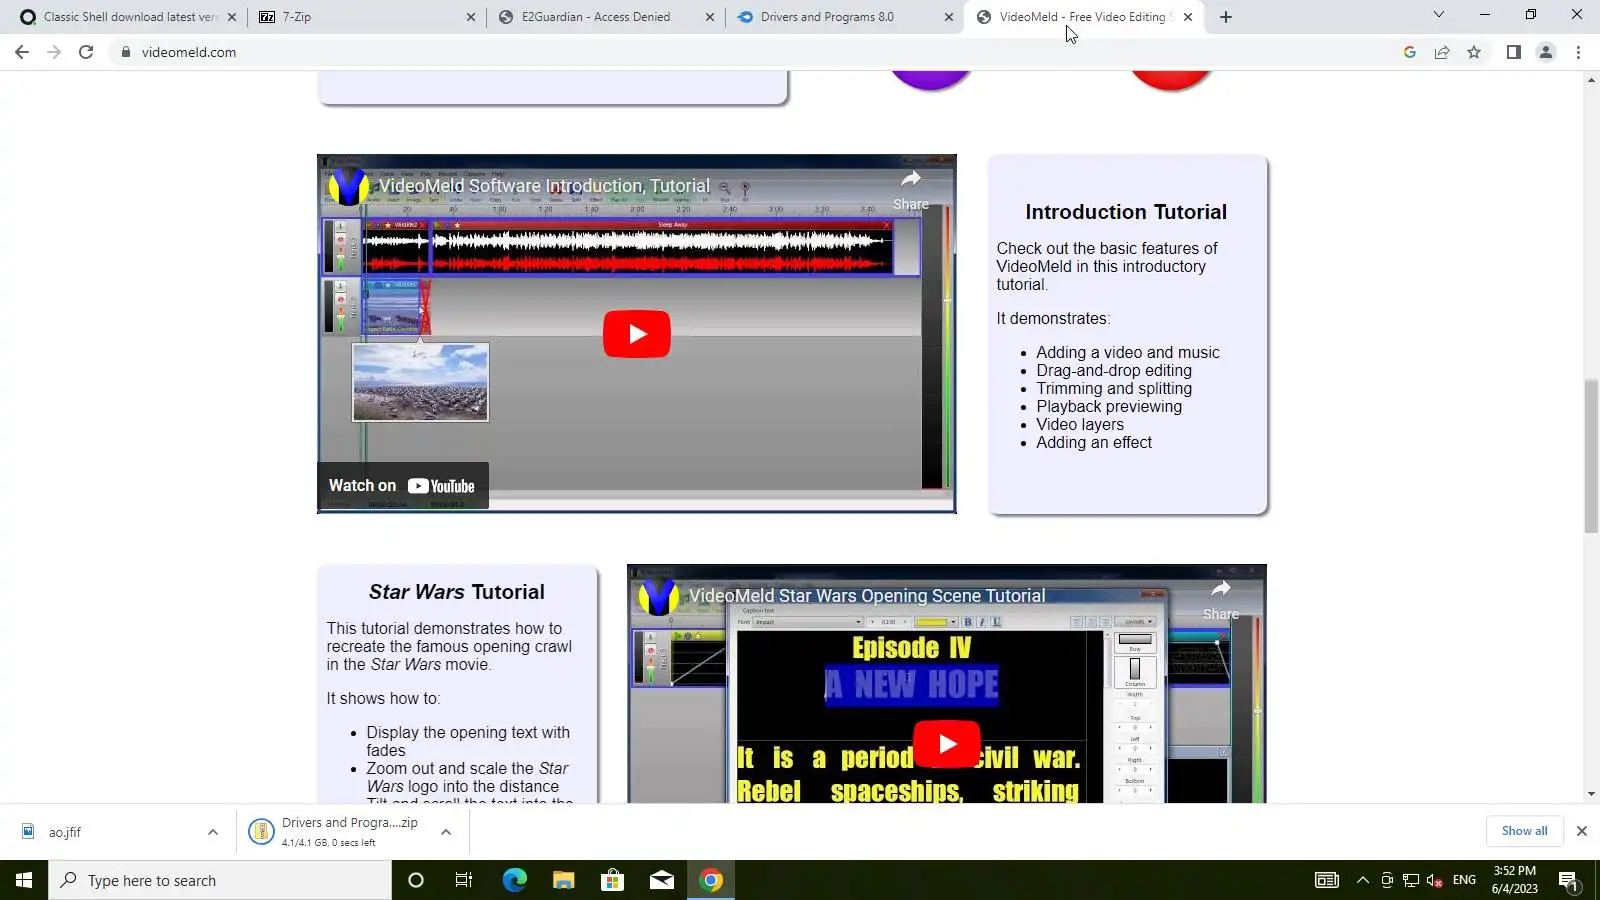This screenshot has height=900, width=1600.
Task: Go forward to the next page
Action: pyautogui.click(x=54, y=52)
